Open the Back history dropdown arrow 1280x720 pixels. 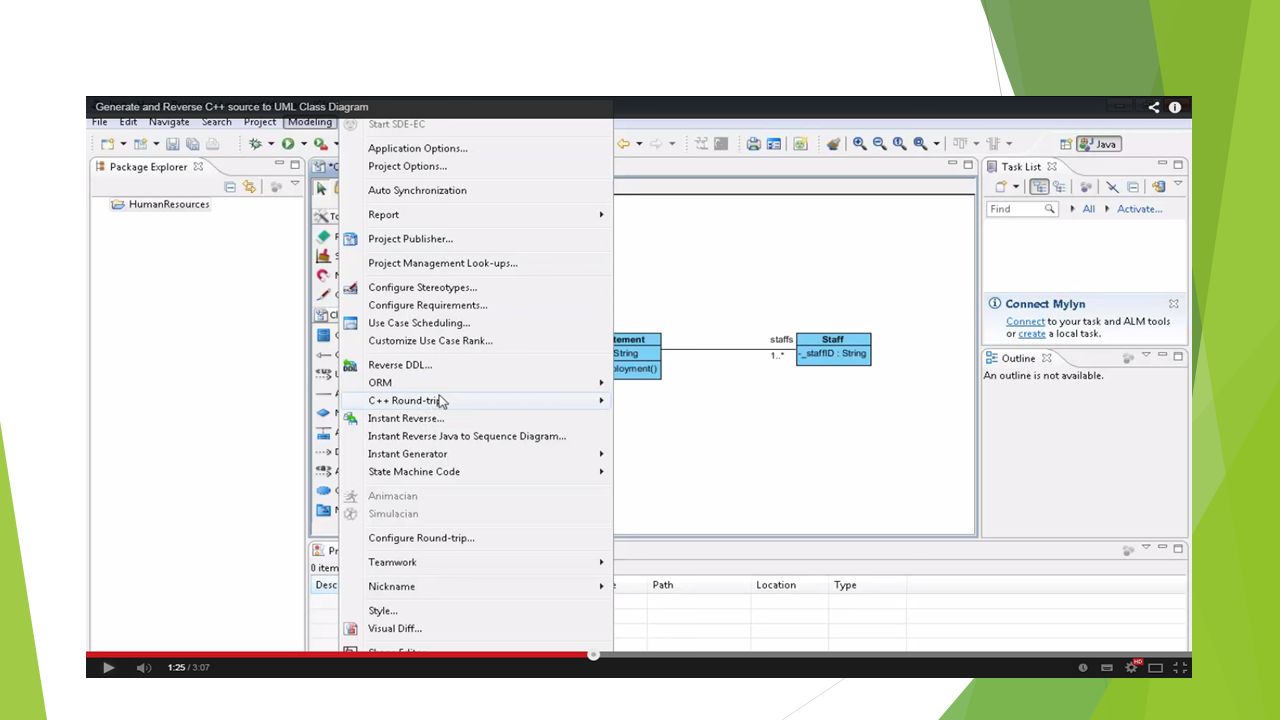tap(638, 144)
